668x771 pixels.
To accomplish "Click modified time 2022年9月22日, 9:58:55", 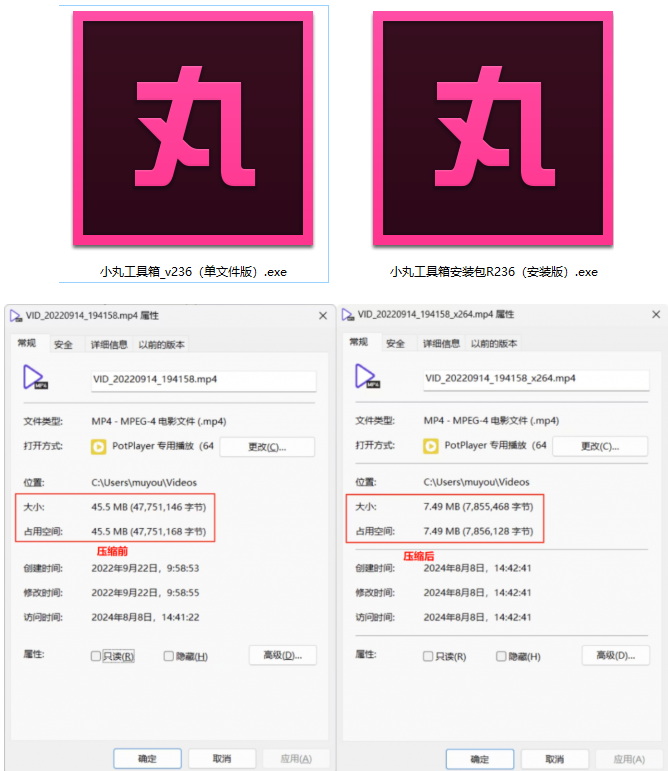I will pos(145,593).
